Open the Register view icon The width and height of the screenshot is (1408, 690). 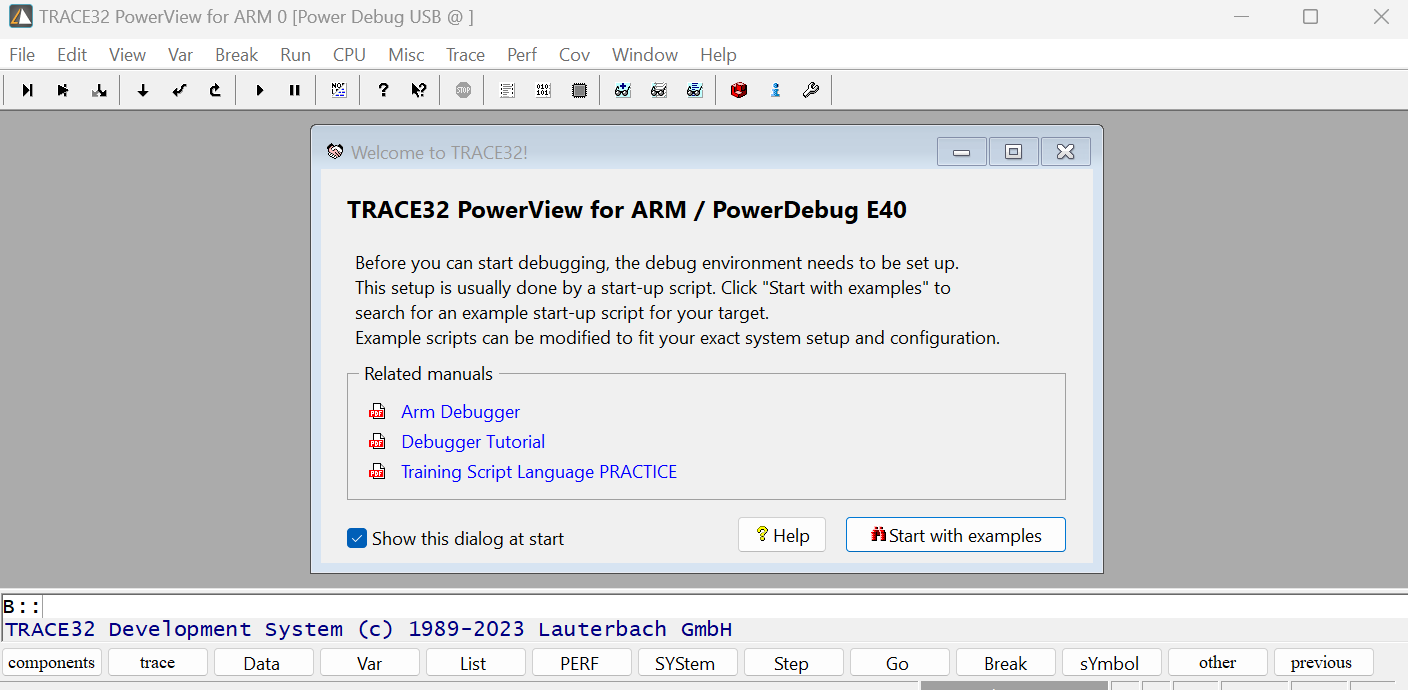[579, 90]
